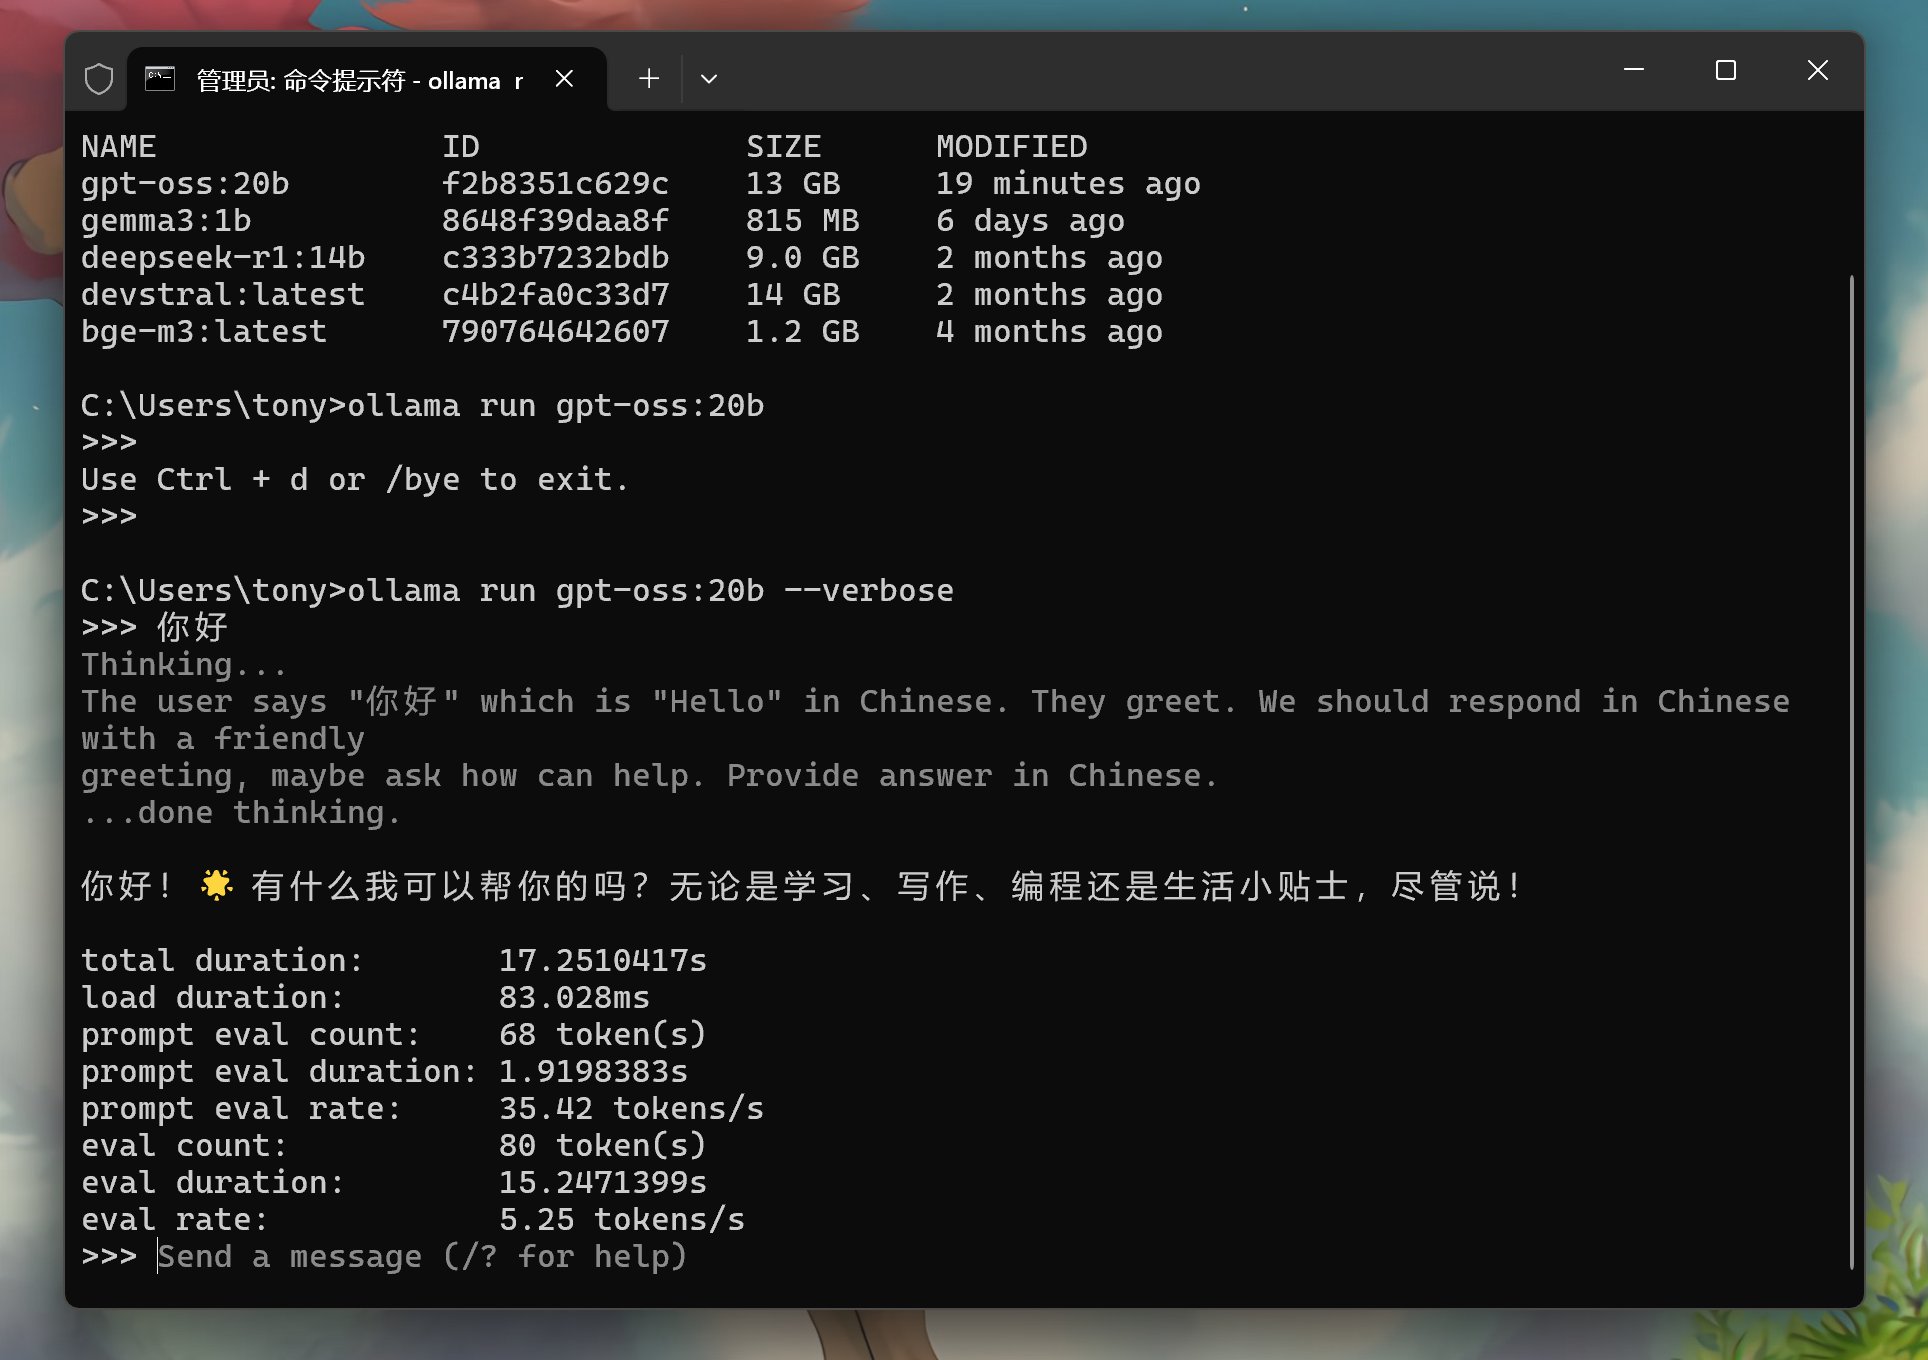Screen dimensions: 1928x1360
Task: Click the eval rate 5.25 tokens/s
Action: (622, 1219)
